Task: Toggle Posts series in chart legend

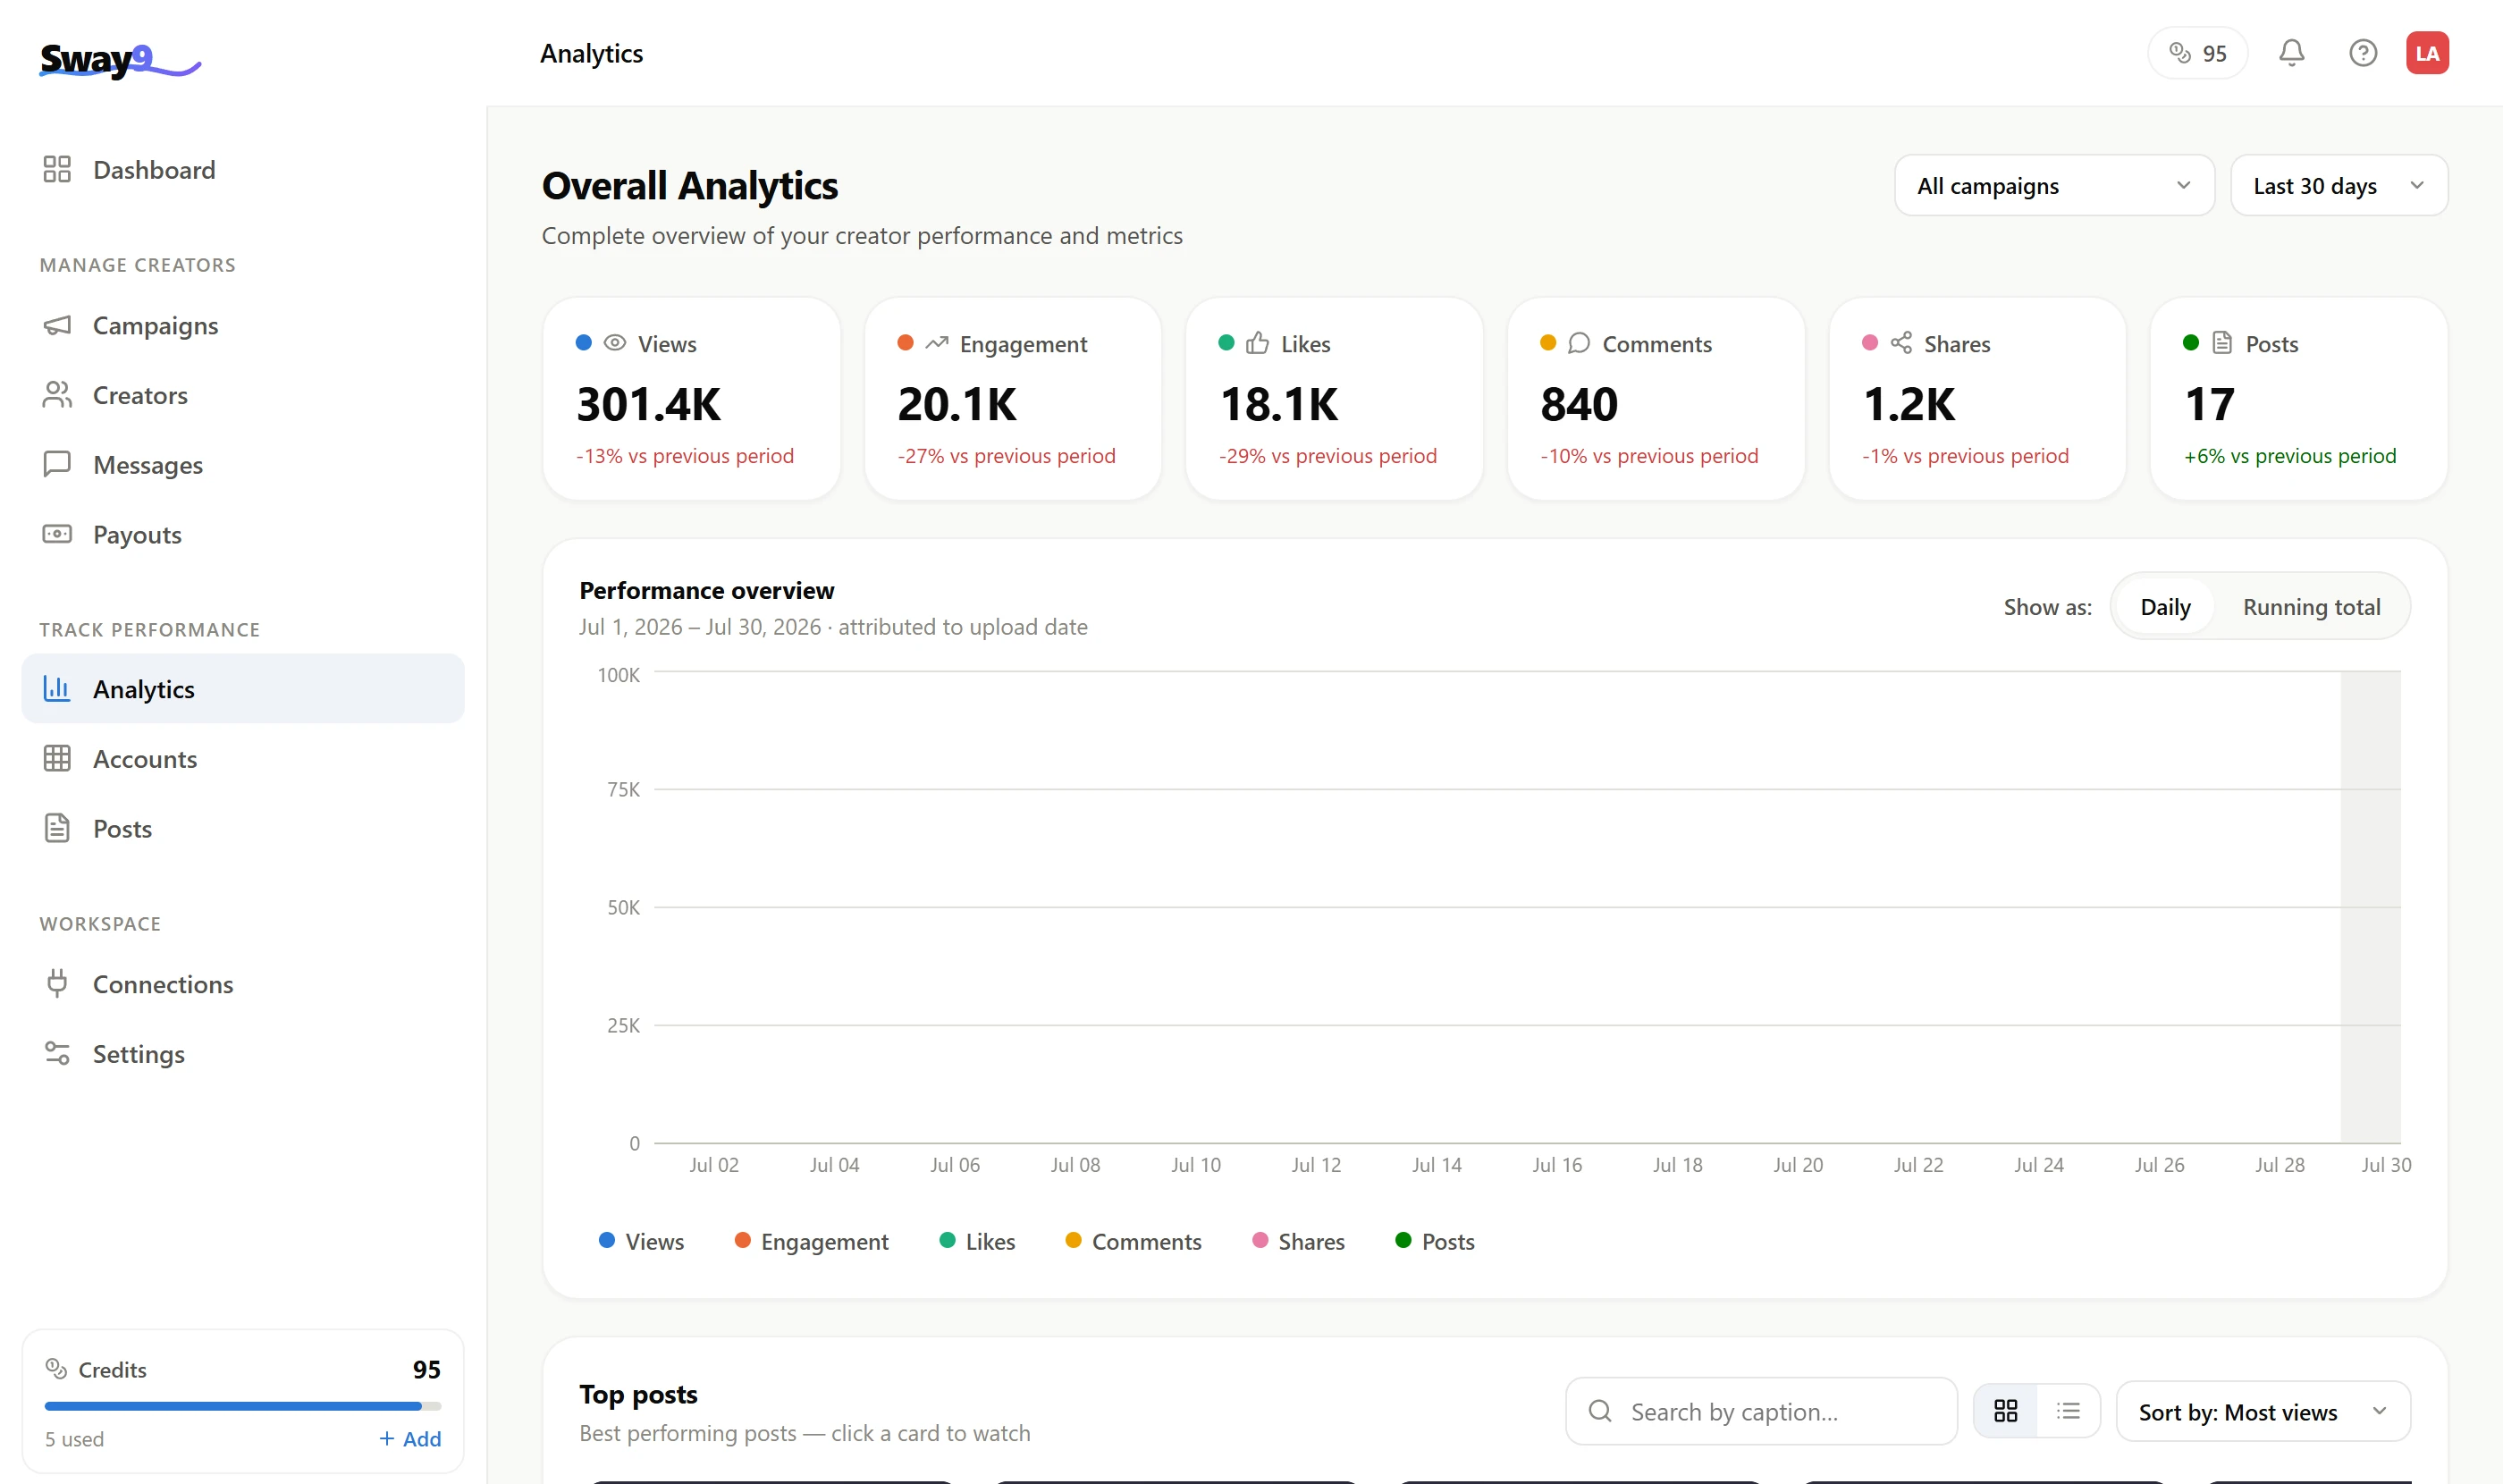Action: coord(1435,1241)
